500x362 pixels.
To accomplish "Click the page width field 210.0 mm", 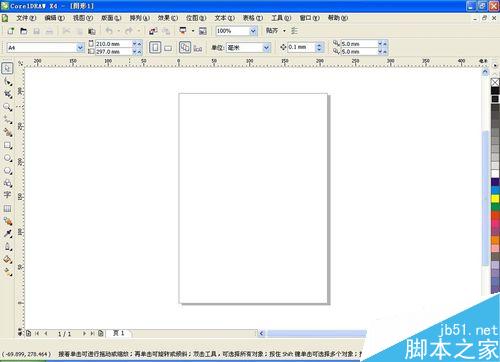I will pos(114,44).
